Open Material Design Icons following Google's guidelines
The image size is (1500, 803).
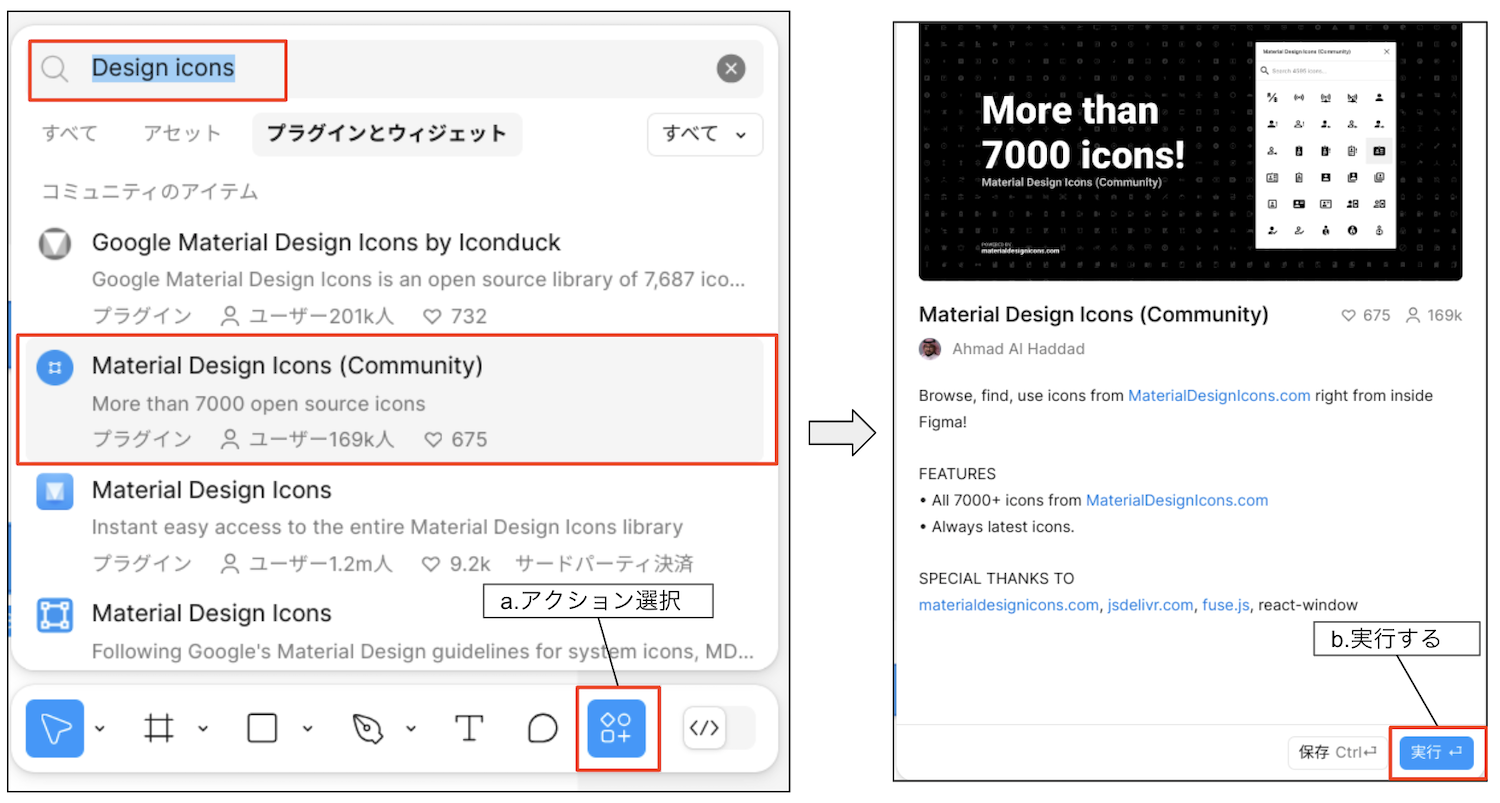[x=397, y=630]
